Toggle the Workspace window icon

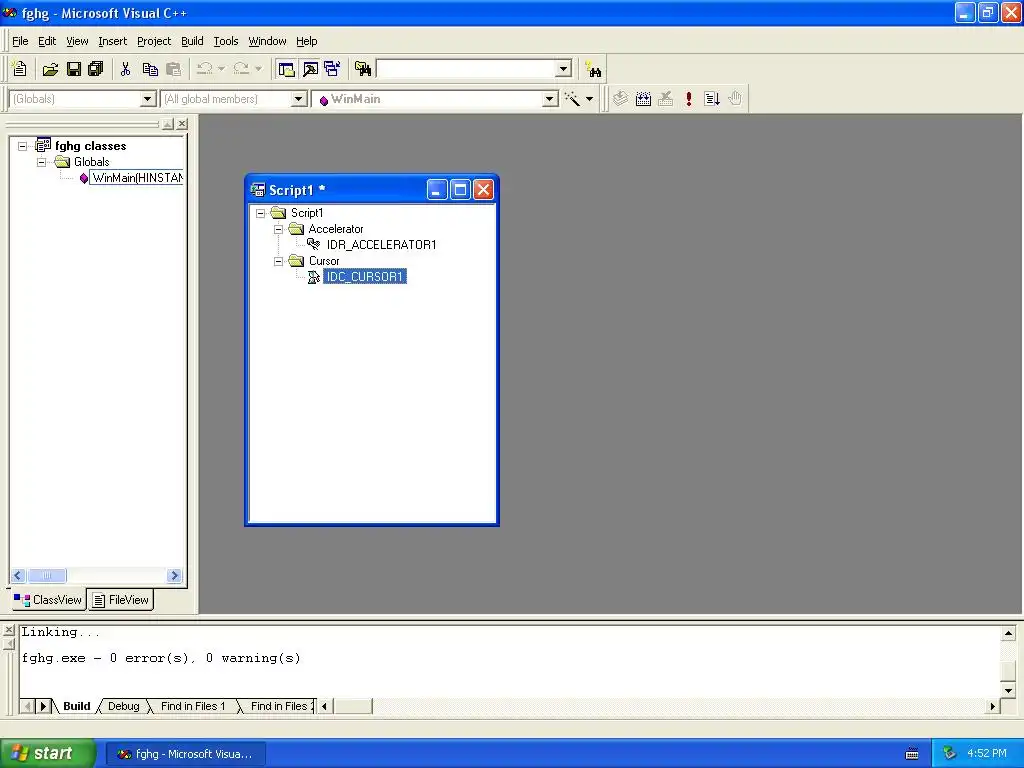pos(286,69)
